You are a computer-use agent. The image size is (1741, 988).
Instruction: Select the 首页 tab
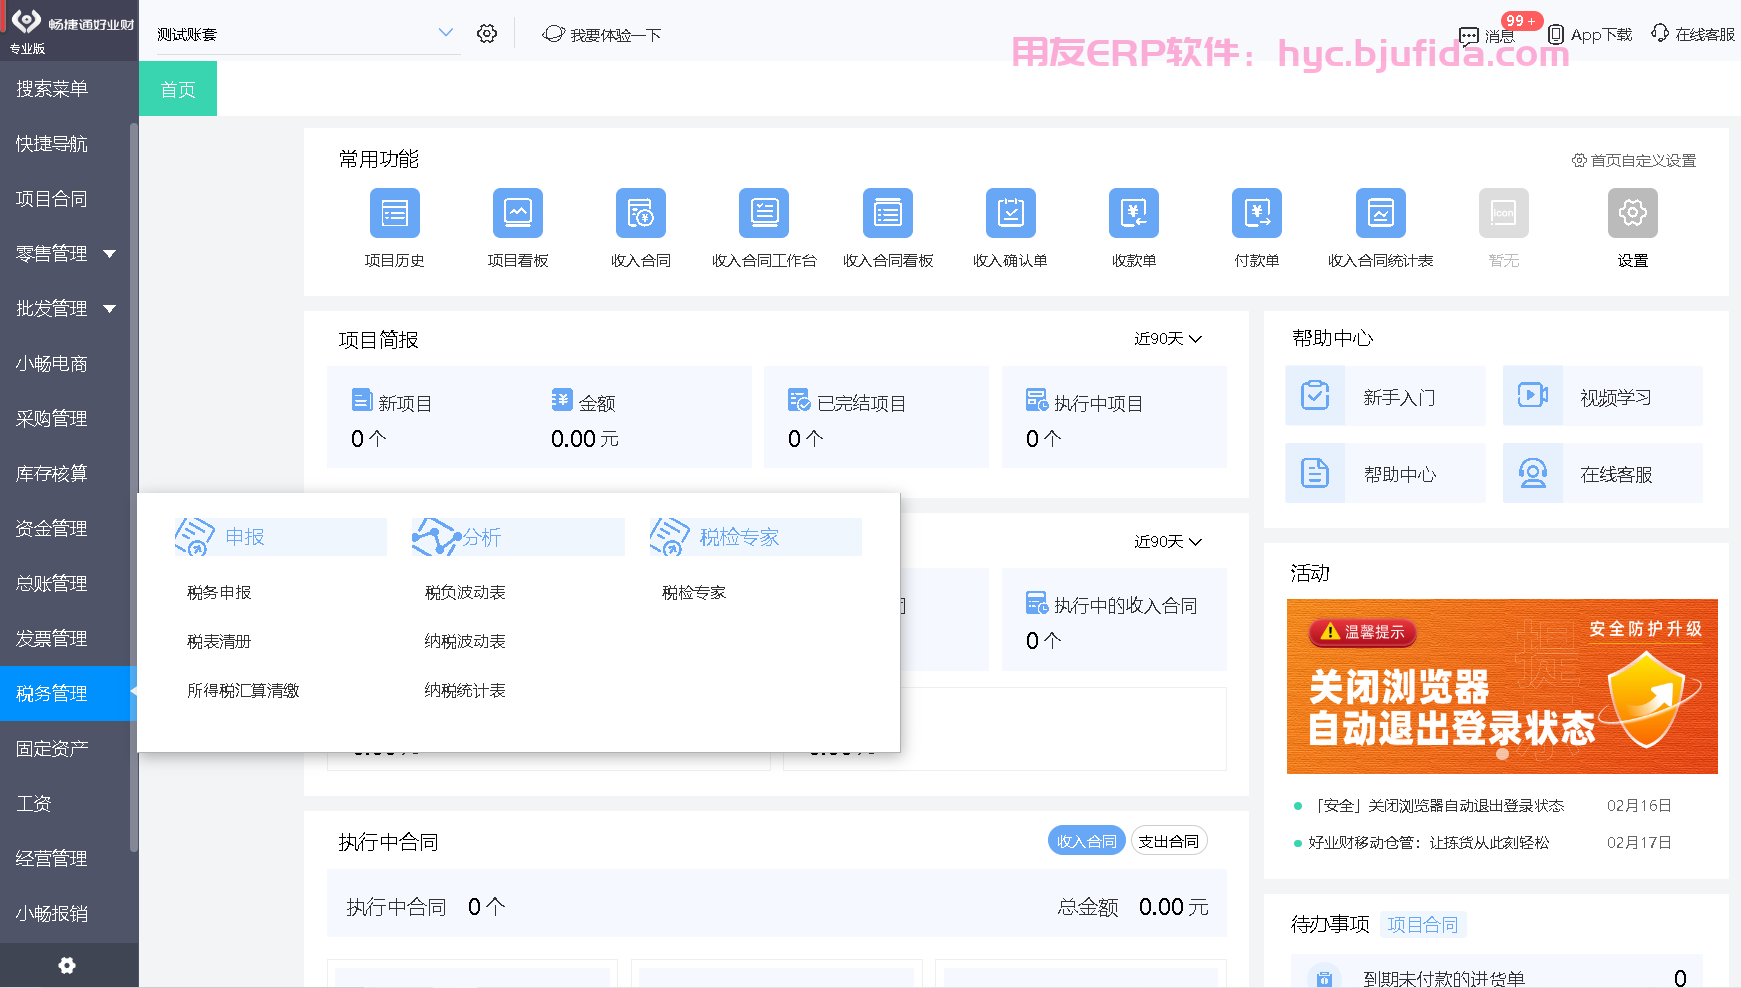tap(178, 89)
